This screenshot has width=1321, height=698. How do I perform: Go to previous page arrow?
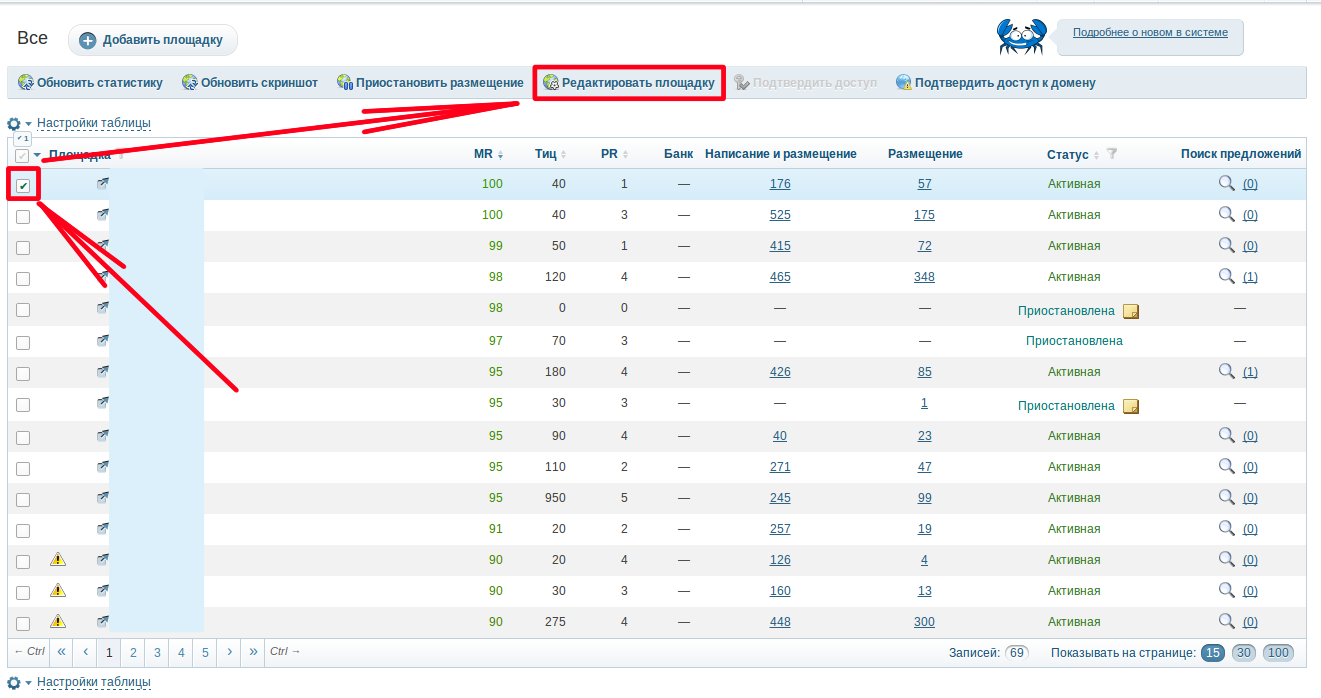coord(86,652)
